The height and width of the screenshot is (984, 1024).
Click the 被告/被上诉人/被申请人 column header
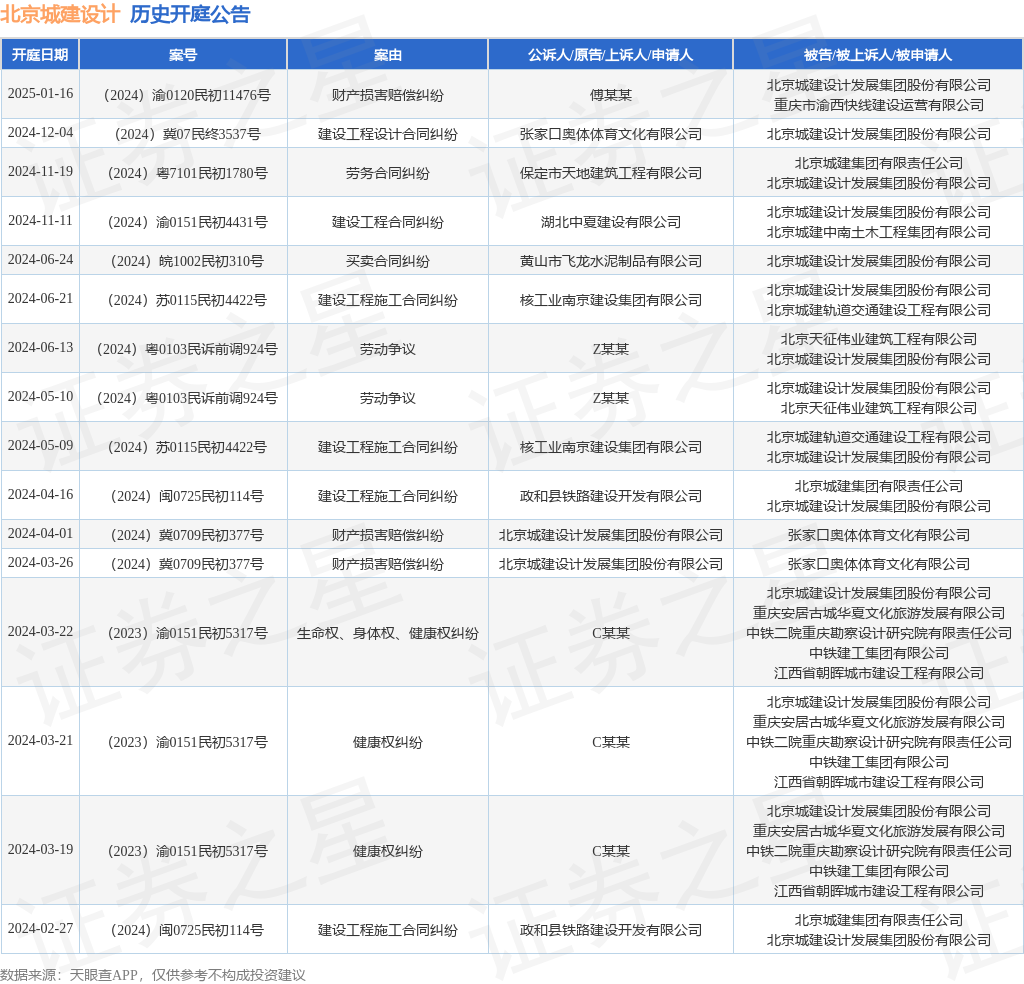click(878, 55)
